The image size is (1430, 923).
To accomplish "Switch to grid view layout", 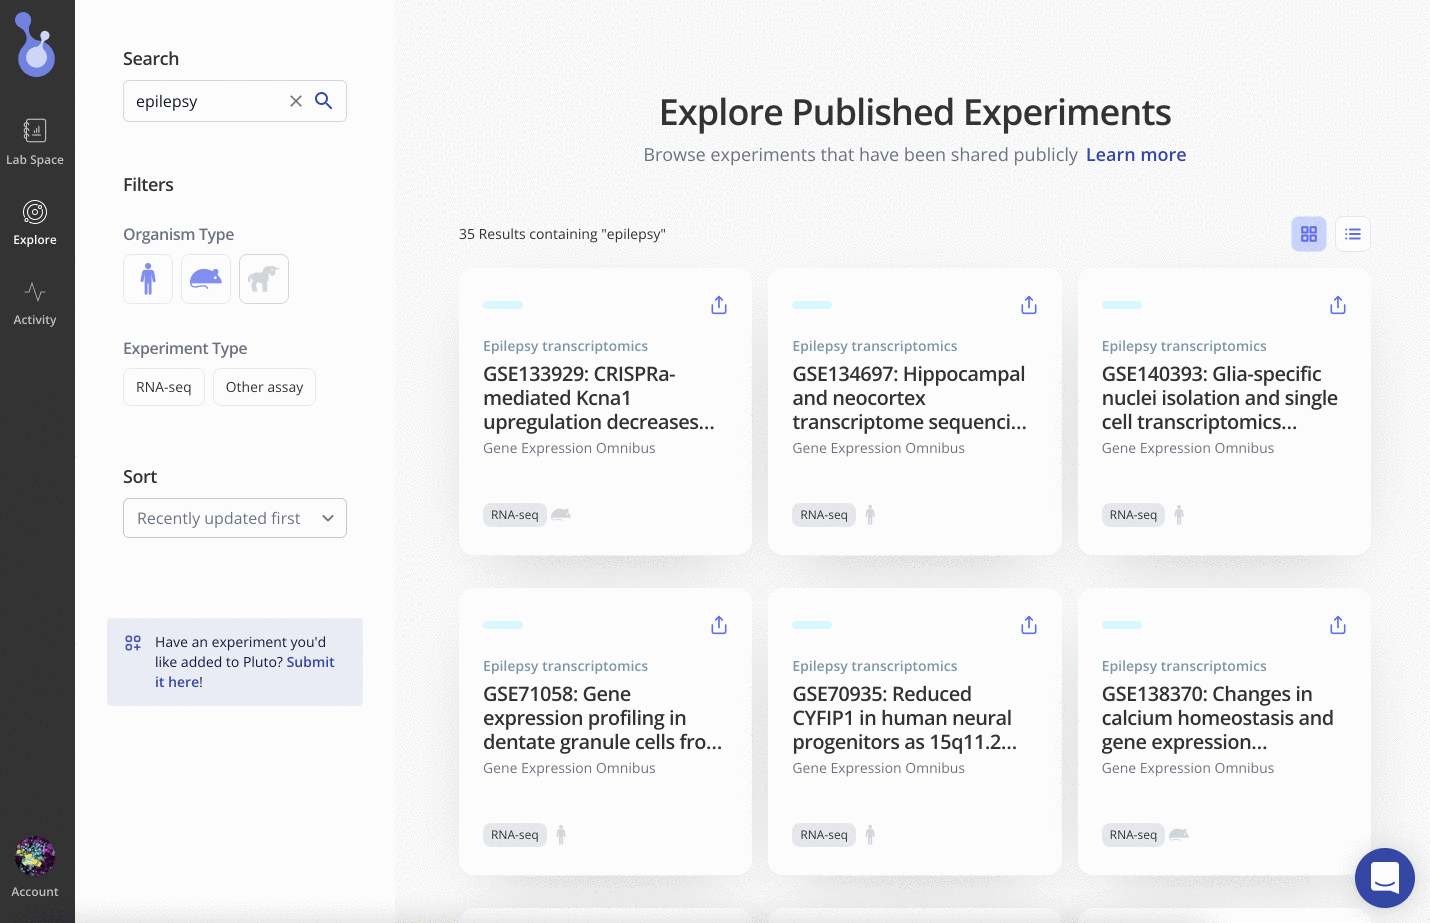I will coord(1308,234).
